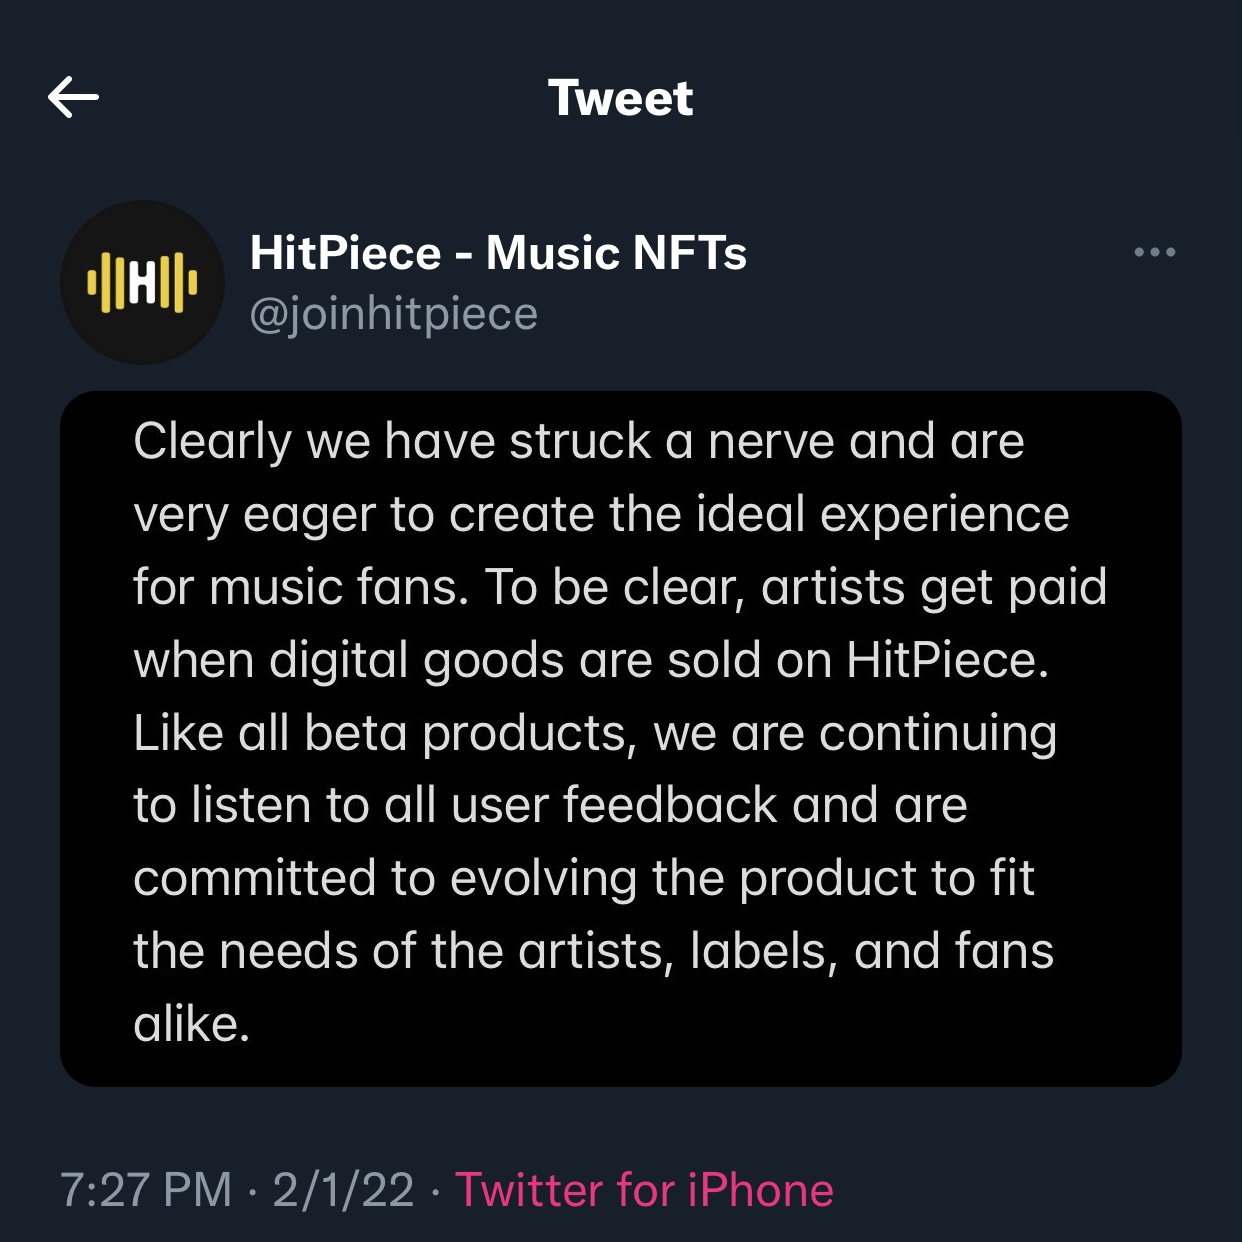The height and width of the screenshot is (1242, 1242).
Task: Click the word "committed" in the statement
Action: point(254,878)
